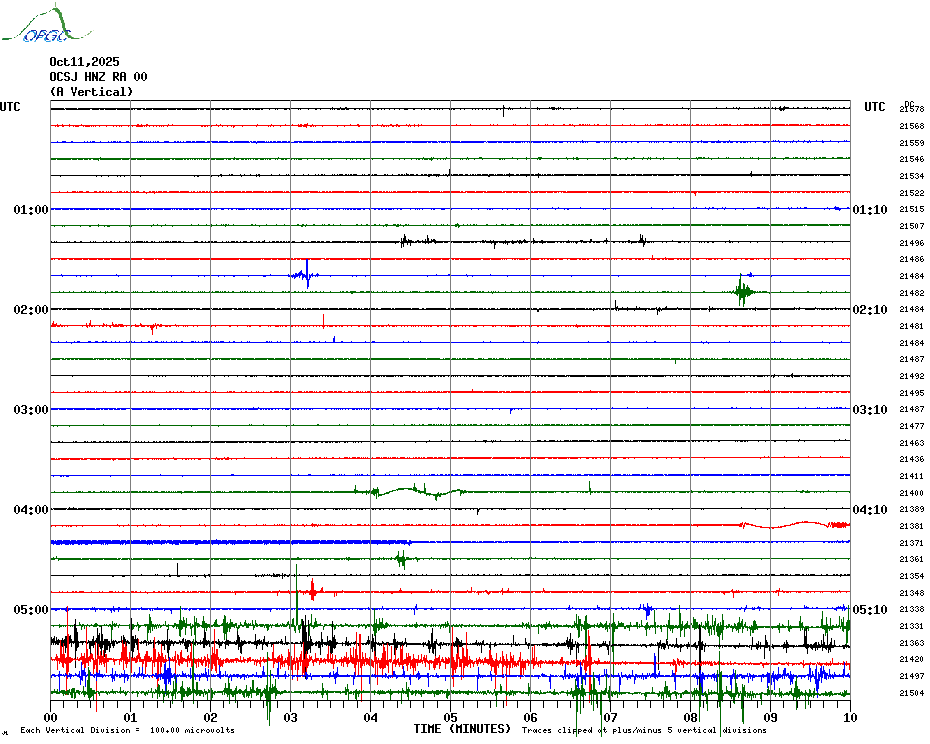Select the 10 minute tick on bottom axis
Image resolution: width=930 pixels, height=744 pixels.
849,717
